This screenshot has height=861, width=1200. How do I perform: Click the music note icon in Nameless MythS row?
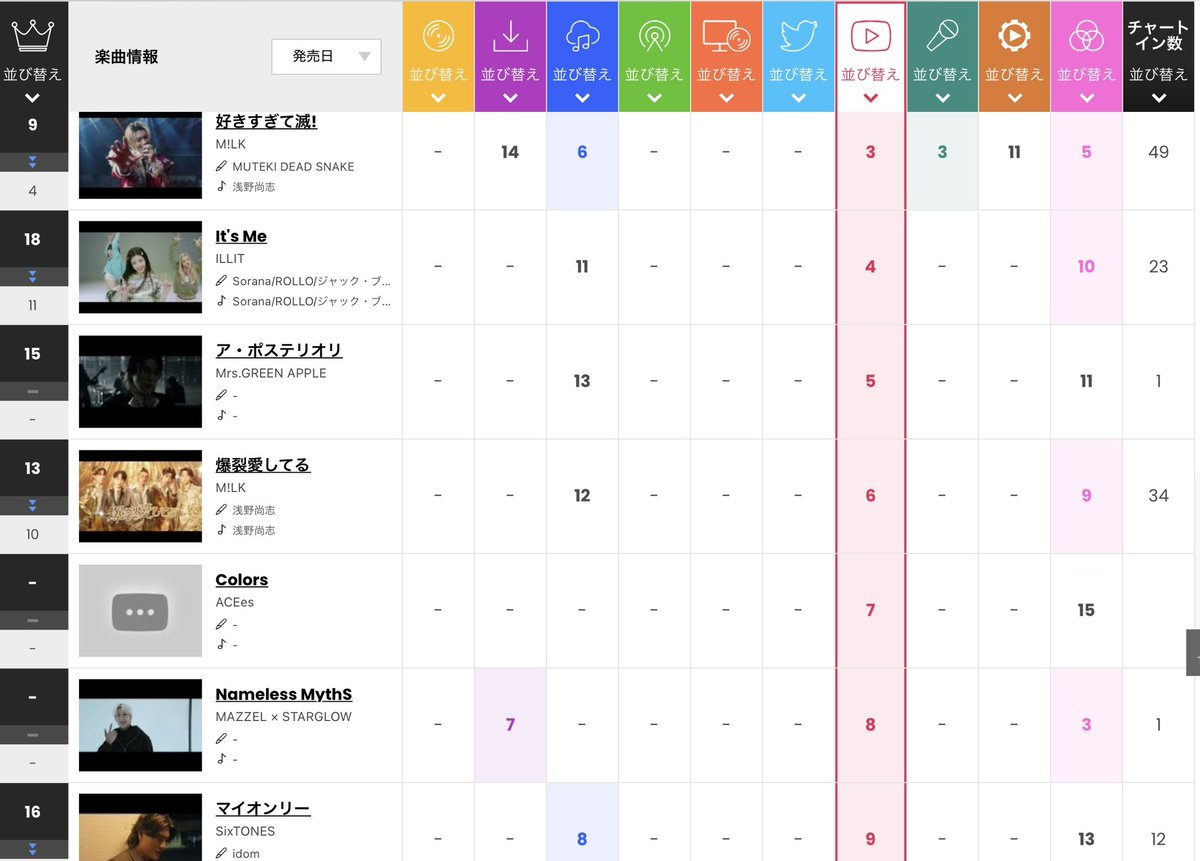[x=222, y=759]
